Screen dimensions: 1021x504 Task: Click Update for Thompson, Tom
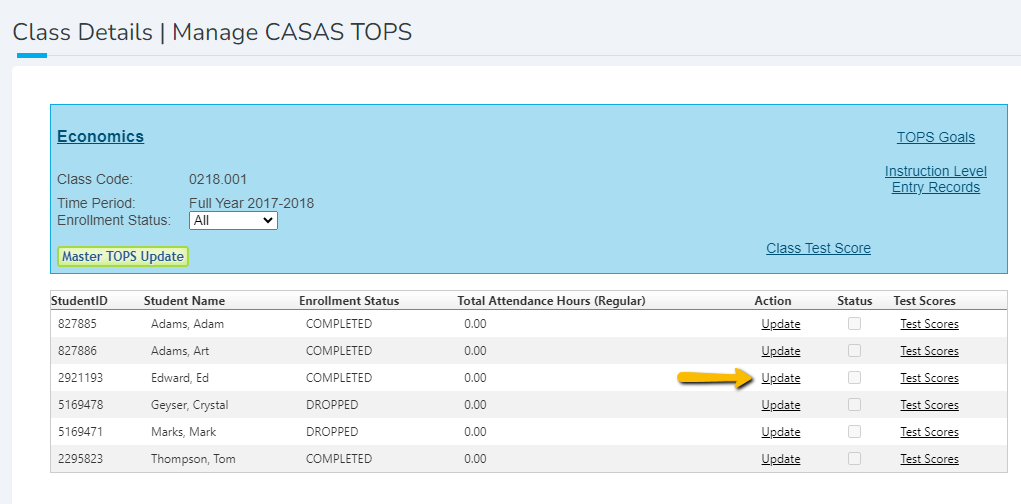[781, 459]
